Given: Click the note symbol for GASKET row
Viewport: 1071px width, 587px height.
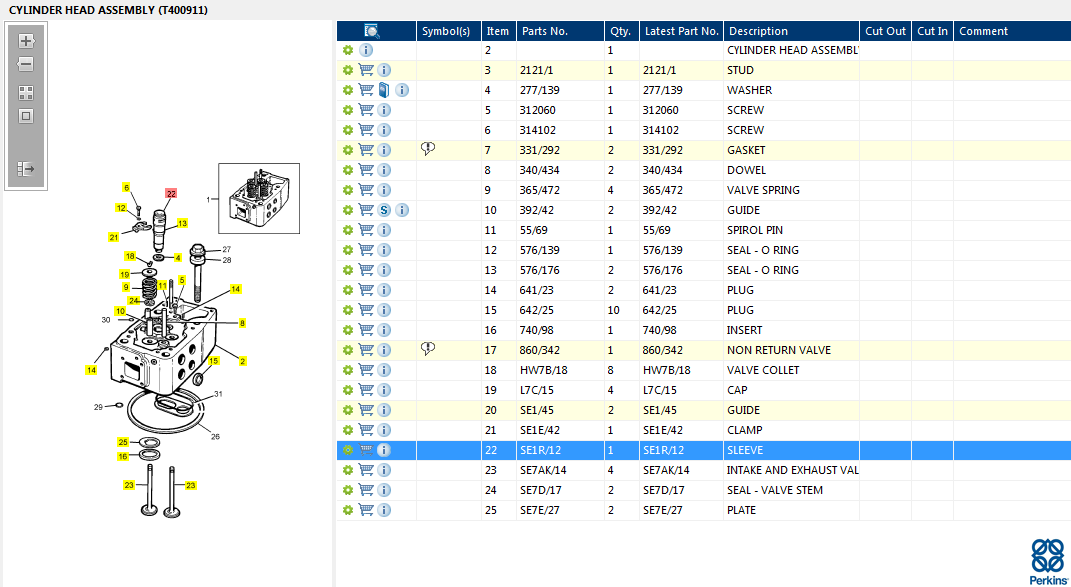Looking at the screenshot, I should pos(428,149).
